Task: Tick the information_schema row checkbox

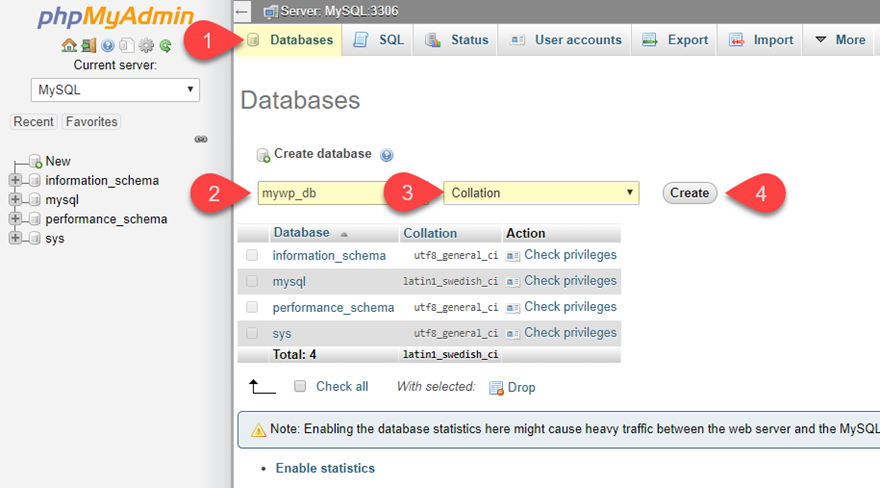Action: pos(252,255)
